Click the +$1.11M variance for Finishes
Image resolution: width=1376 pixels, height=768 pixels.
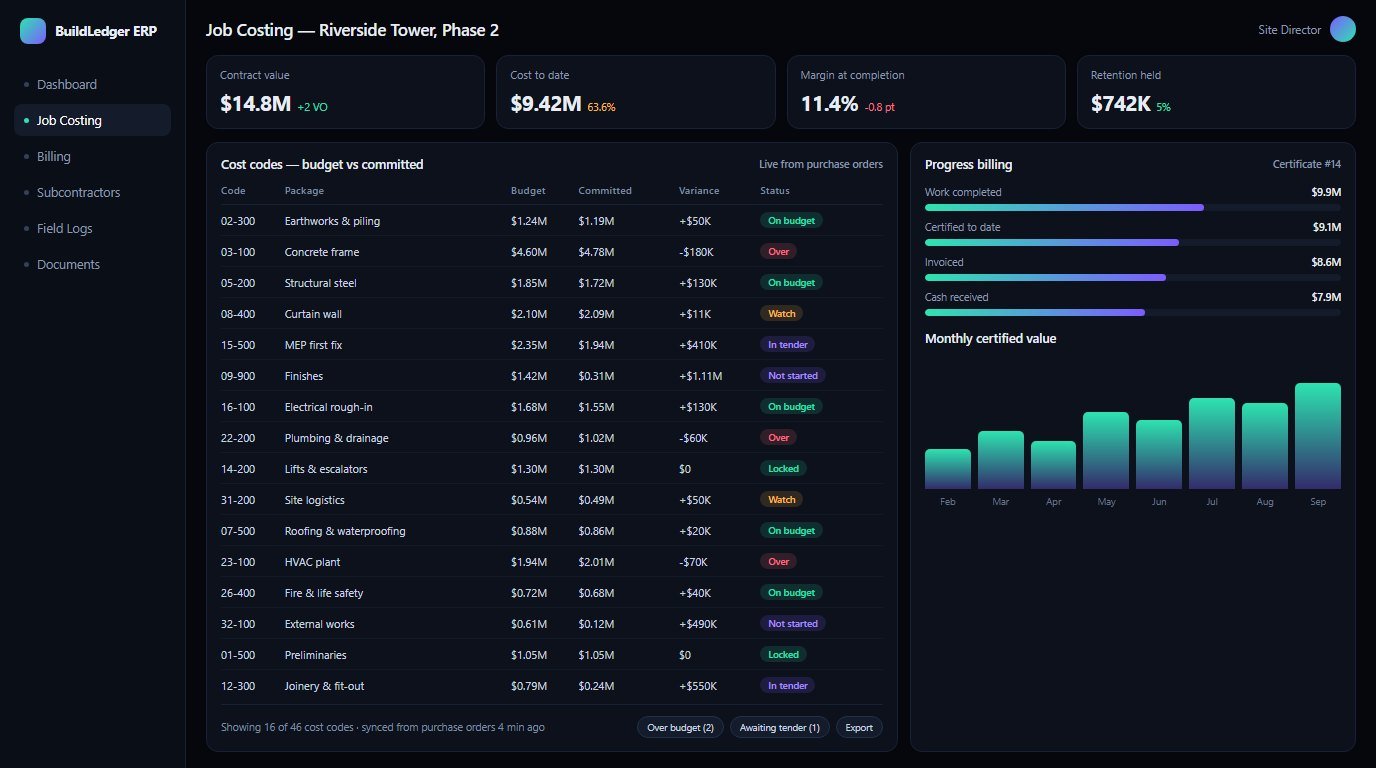point(701,376)
